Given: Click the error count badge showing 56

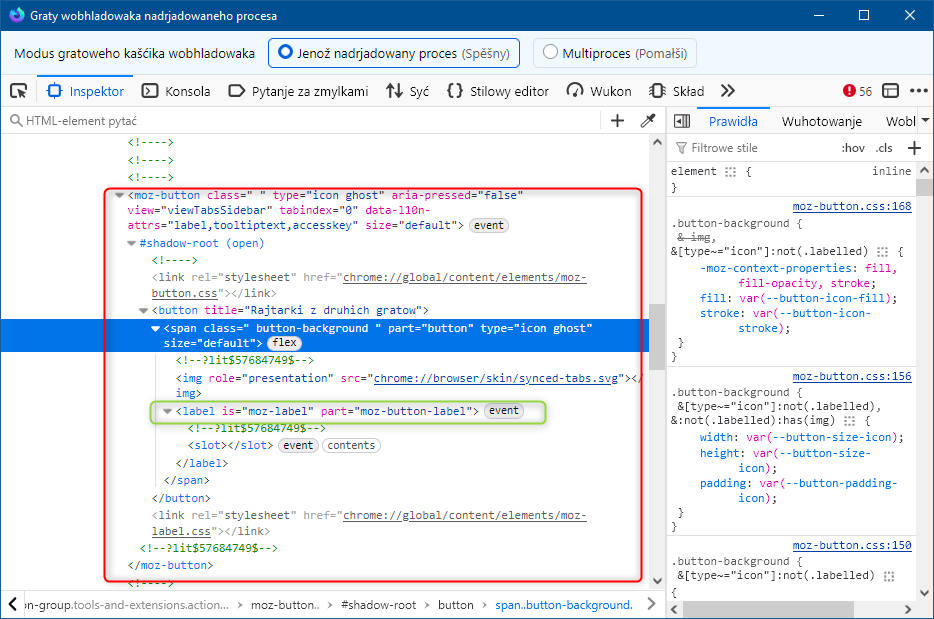Looking at the screenshot, I should pos(857,91).
